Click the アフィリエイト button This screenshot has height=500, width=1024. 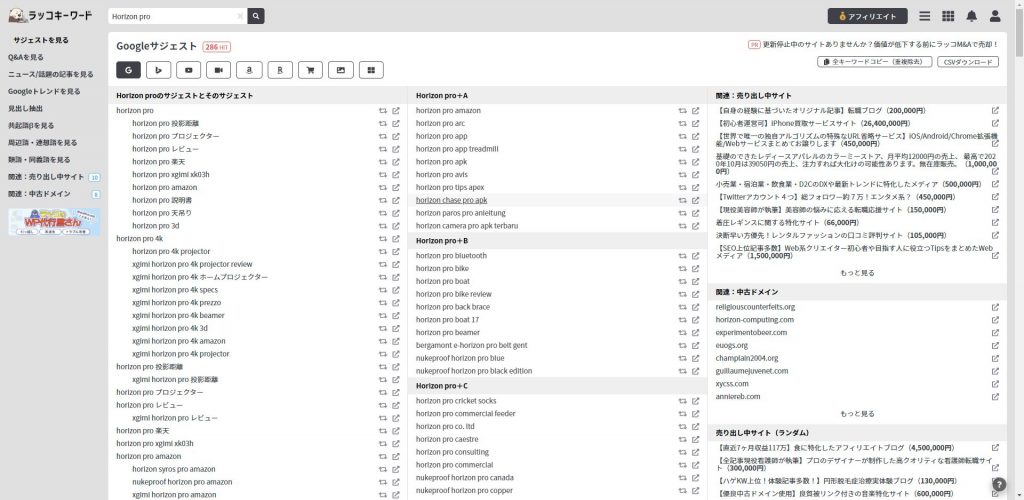click(x=867, y=16)
